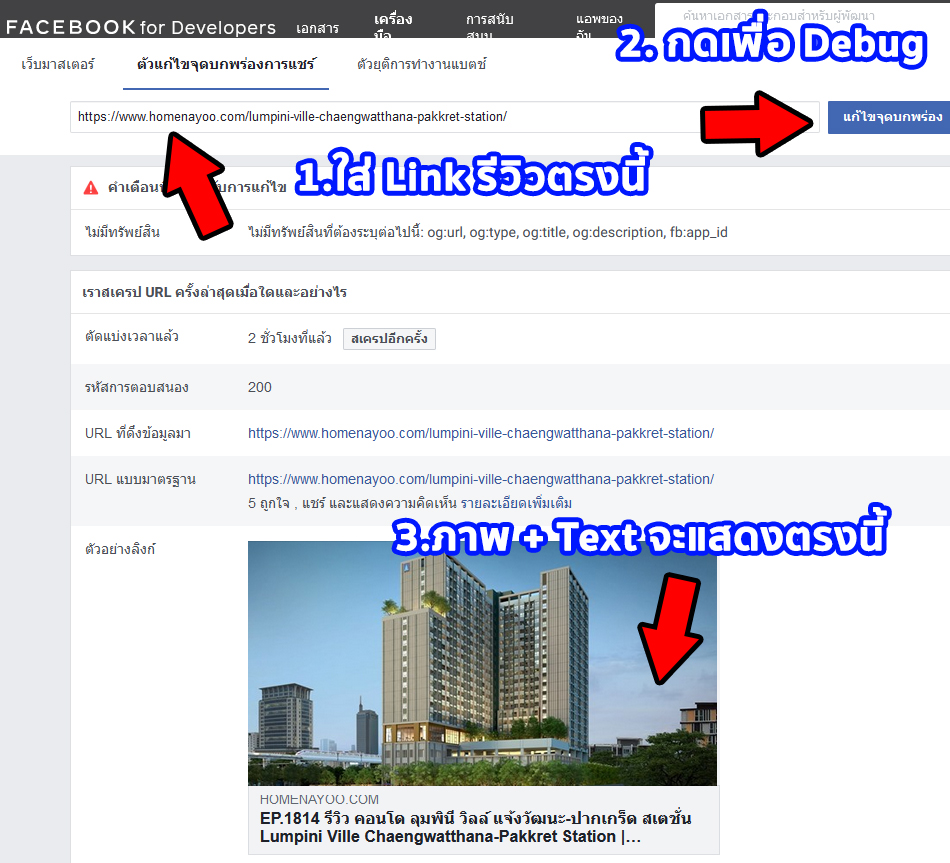Open the การสนับสนุน menu in top bar

click(x=490, y=27)
